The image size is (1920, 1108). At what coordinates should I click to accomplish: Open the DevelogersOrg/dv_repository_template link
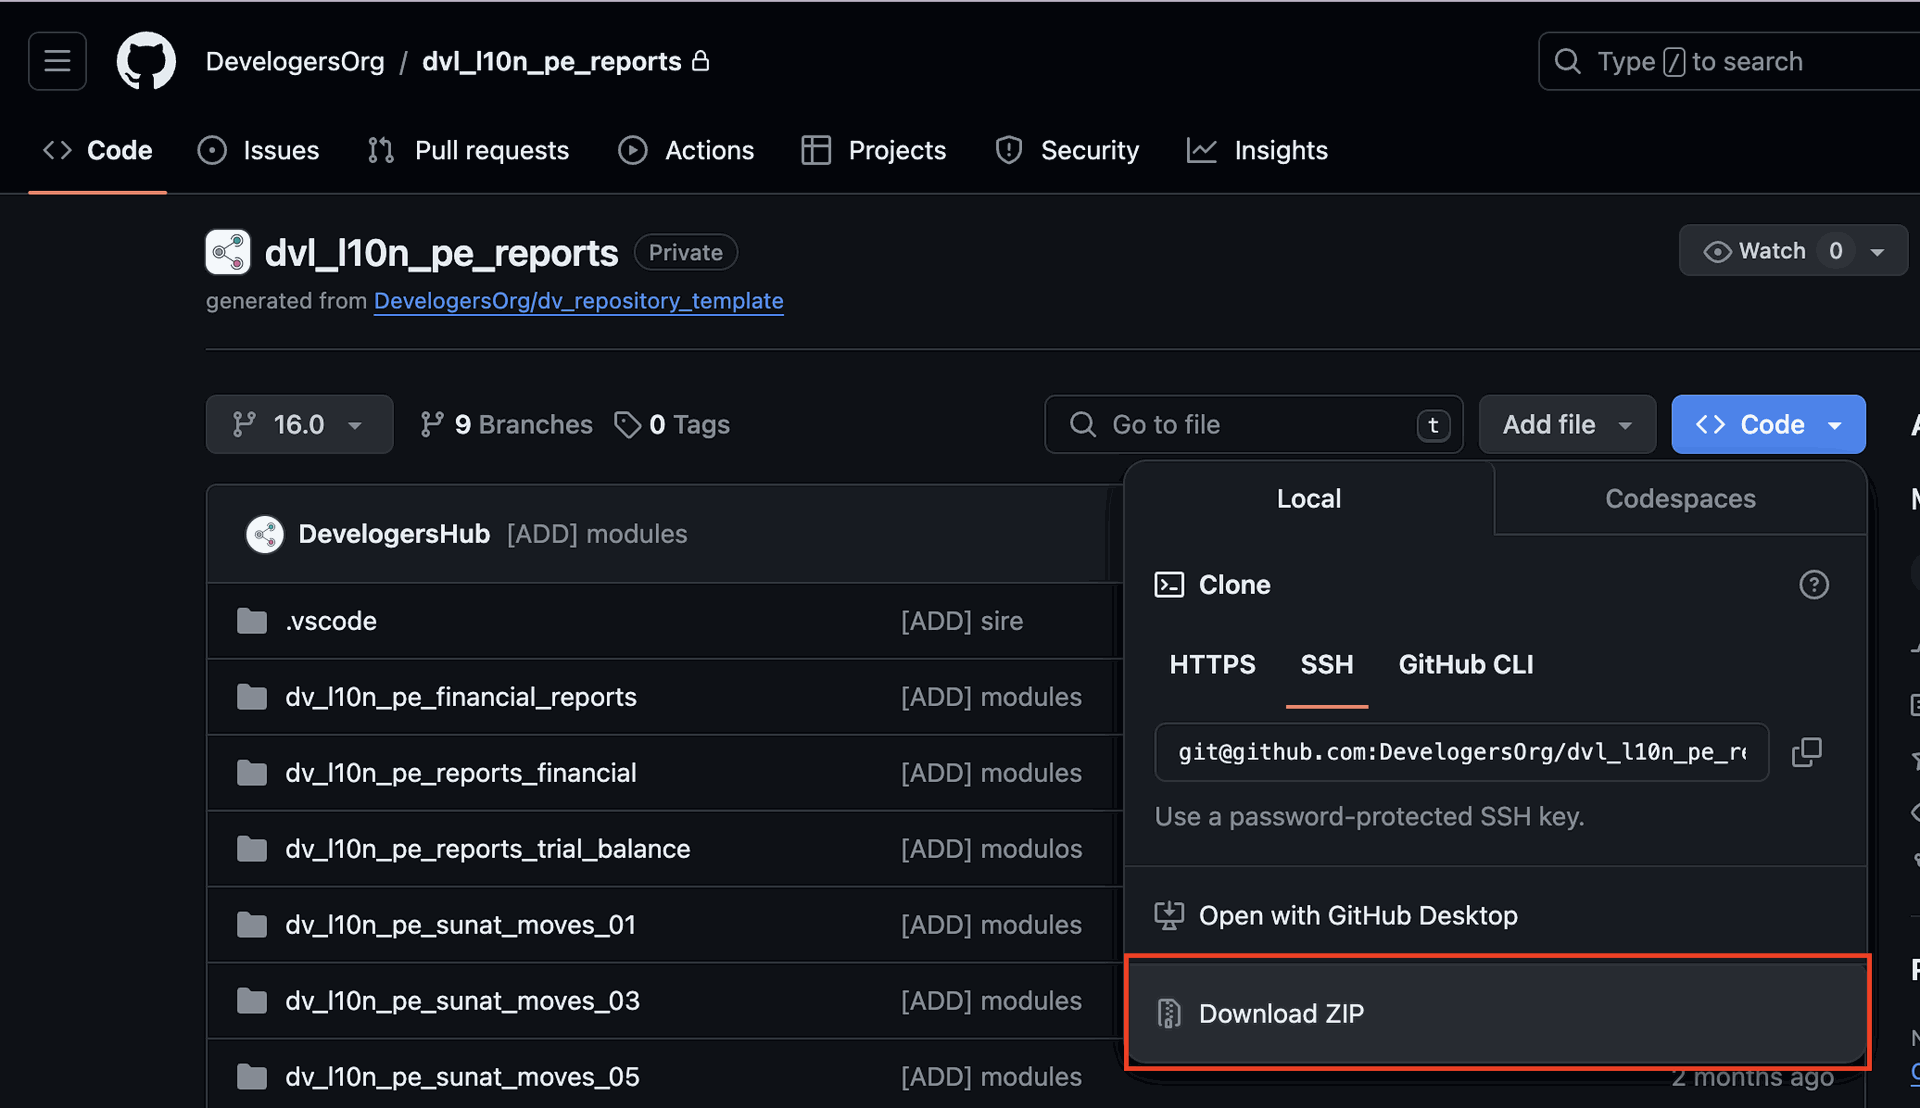point(578,301)
